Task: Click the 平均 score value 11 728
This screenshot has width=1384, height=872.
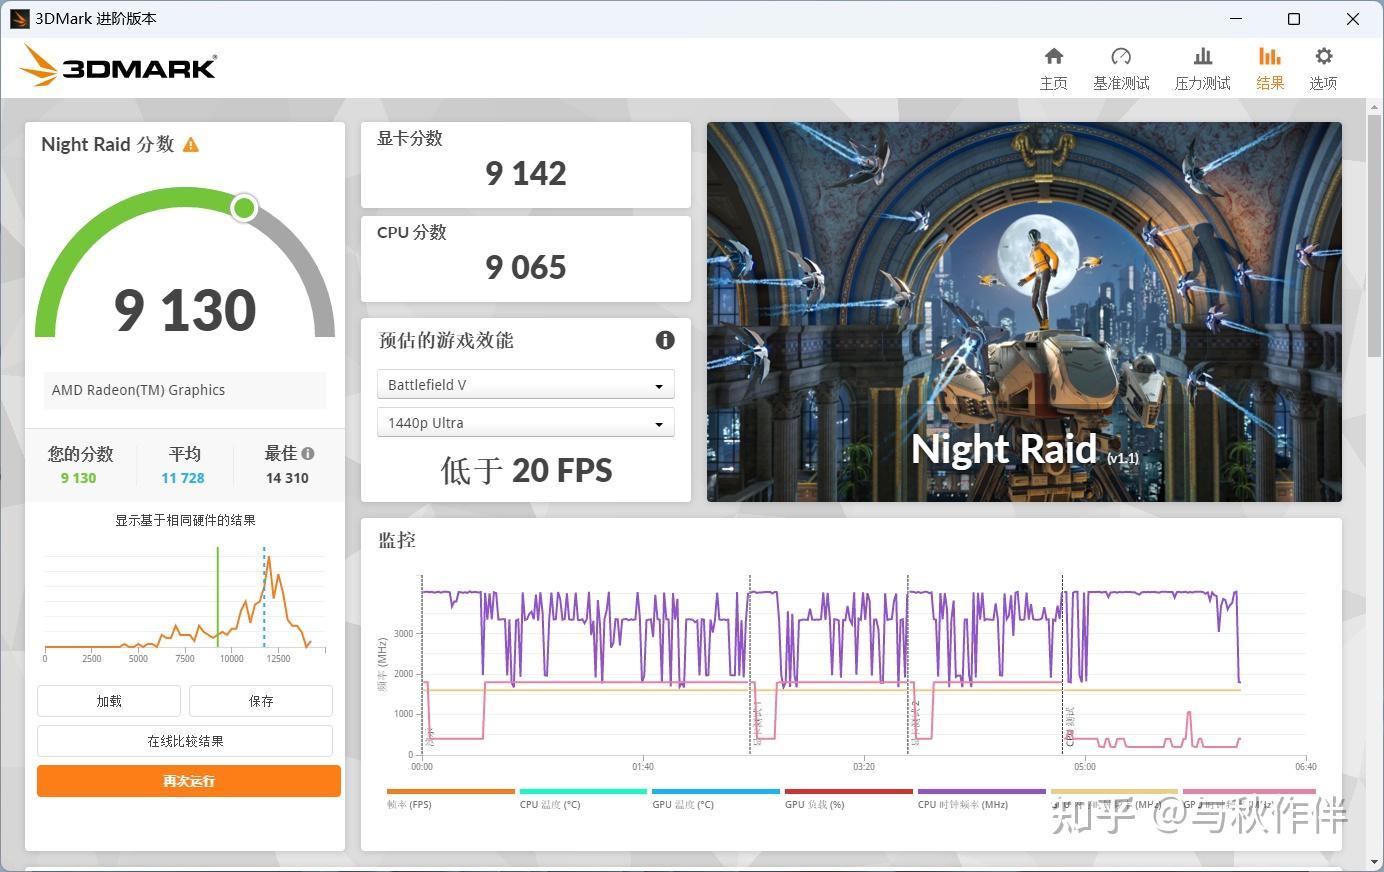Action: tap(183, 478)
